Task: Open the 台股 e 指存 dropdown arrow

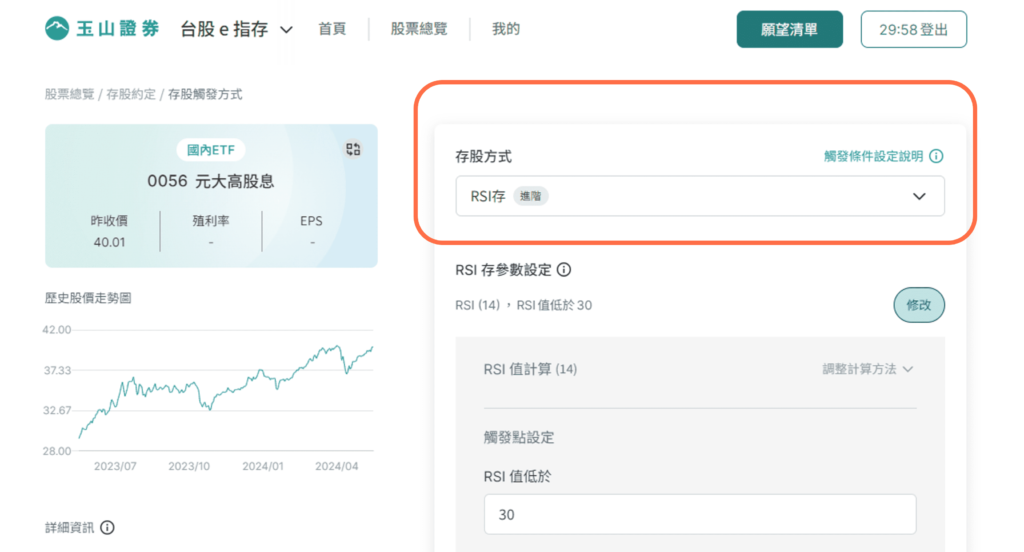Action: 286,30
